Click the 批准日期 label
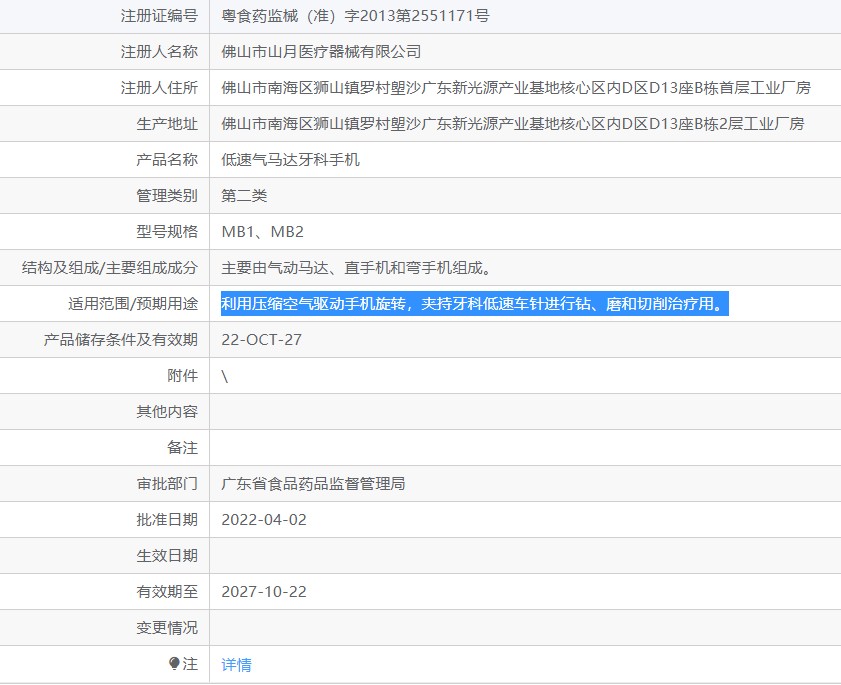Viewport: 841px width, 685px height. (x=167, y=520)
